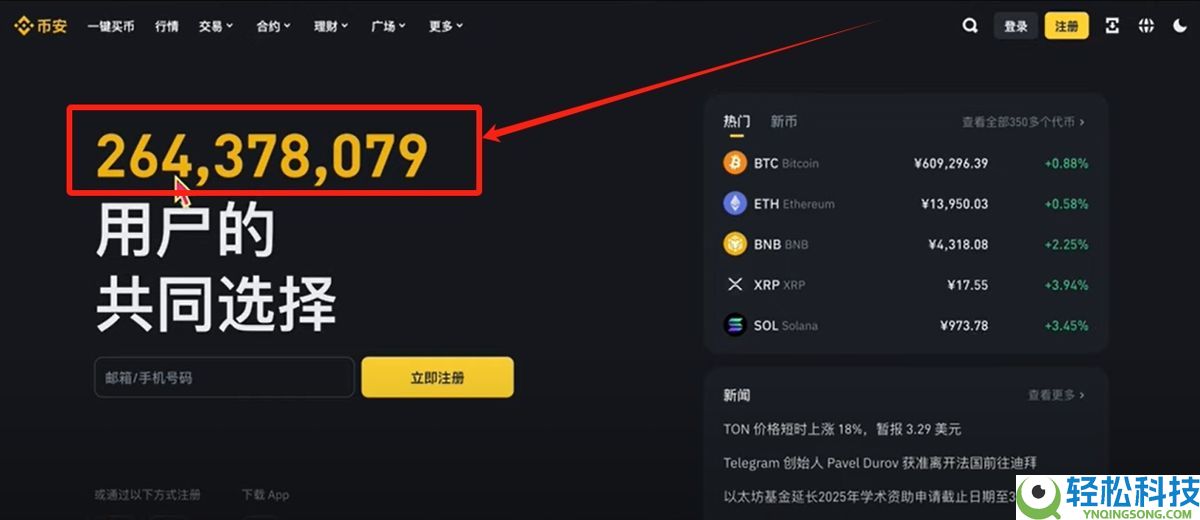Click the Solana SOL coin icon
Image resolution: width=1200 pixels, height=520 pixels.
point(735,325)
